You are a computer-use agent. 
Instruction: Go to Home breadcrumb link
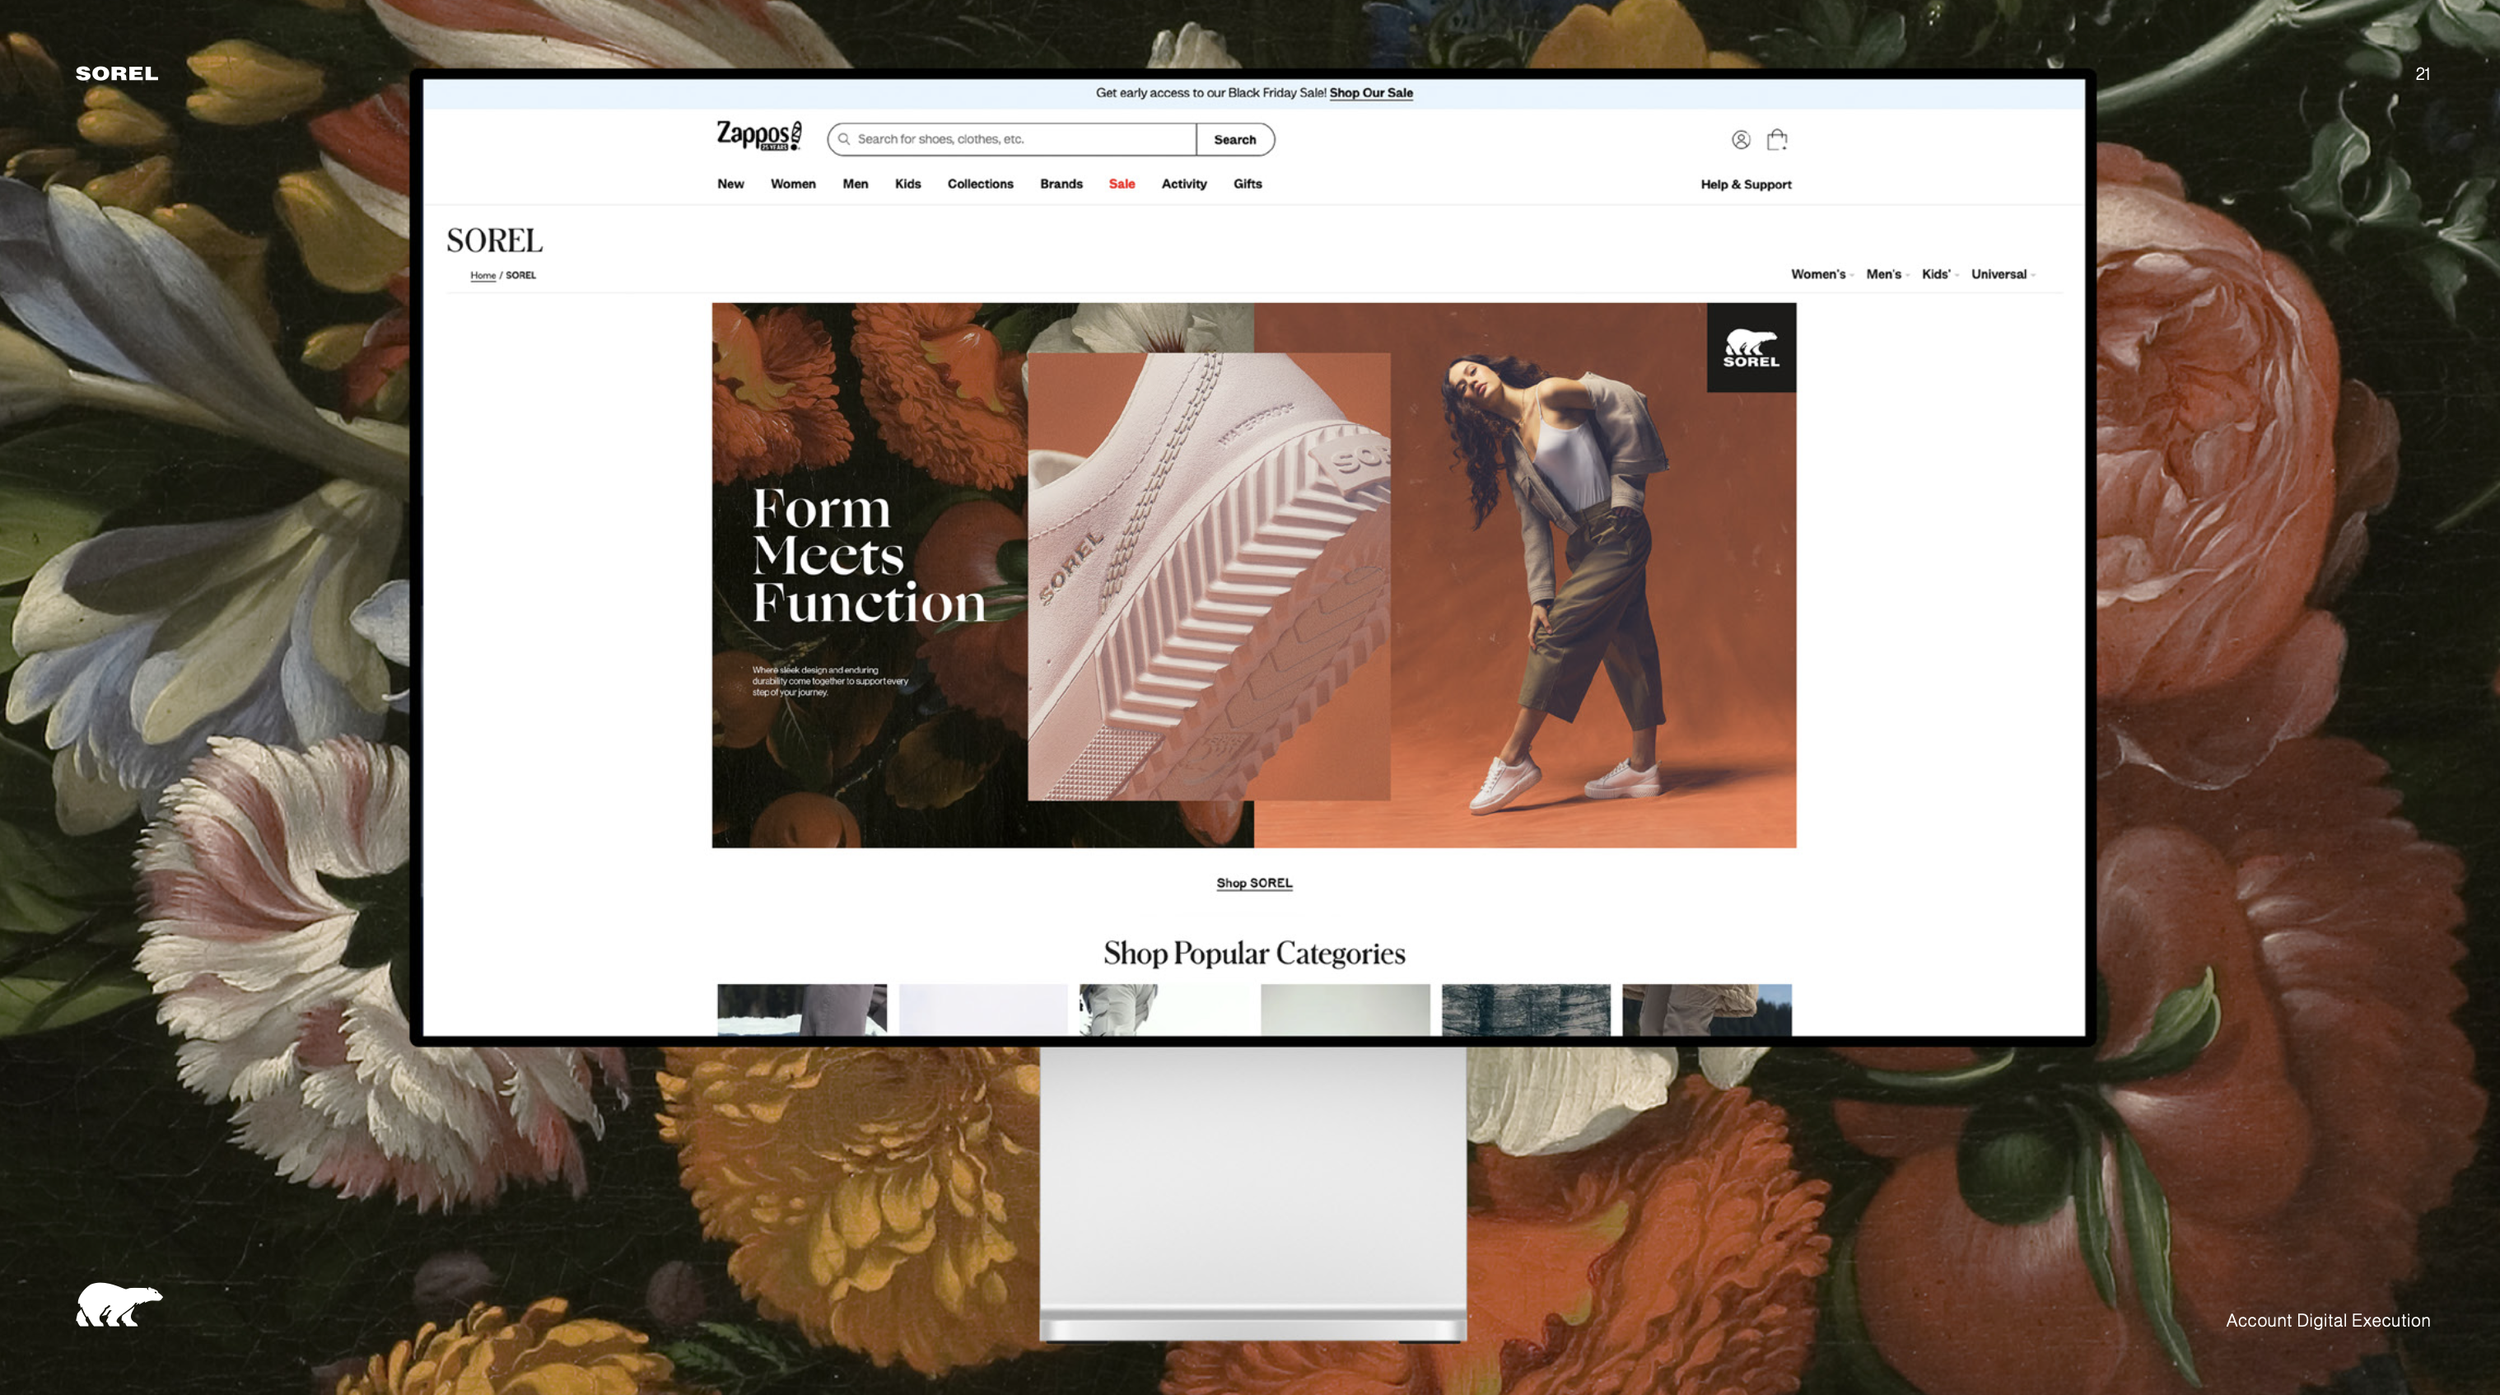tap(483, 275)
